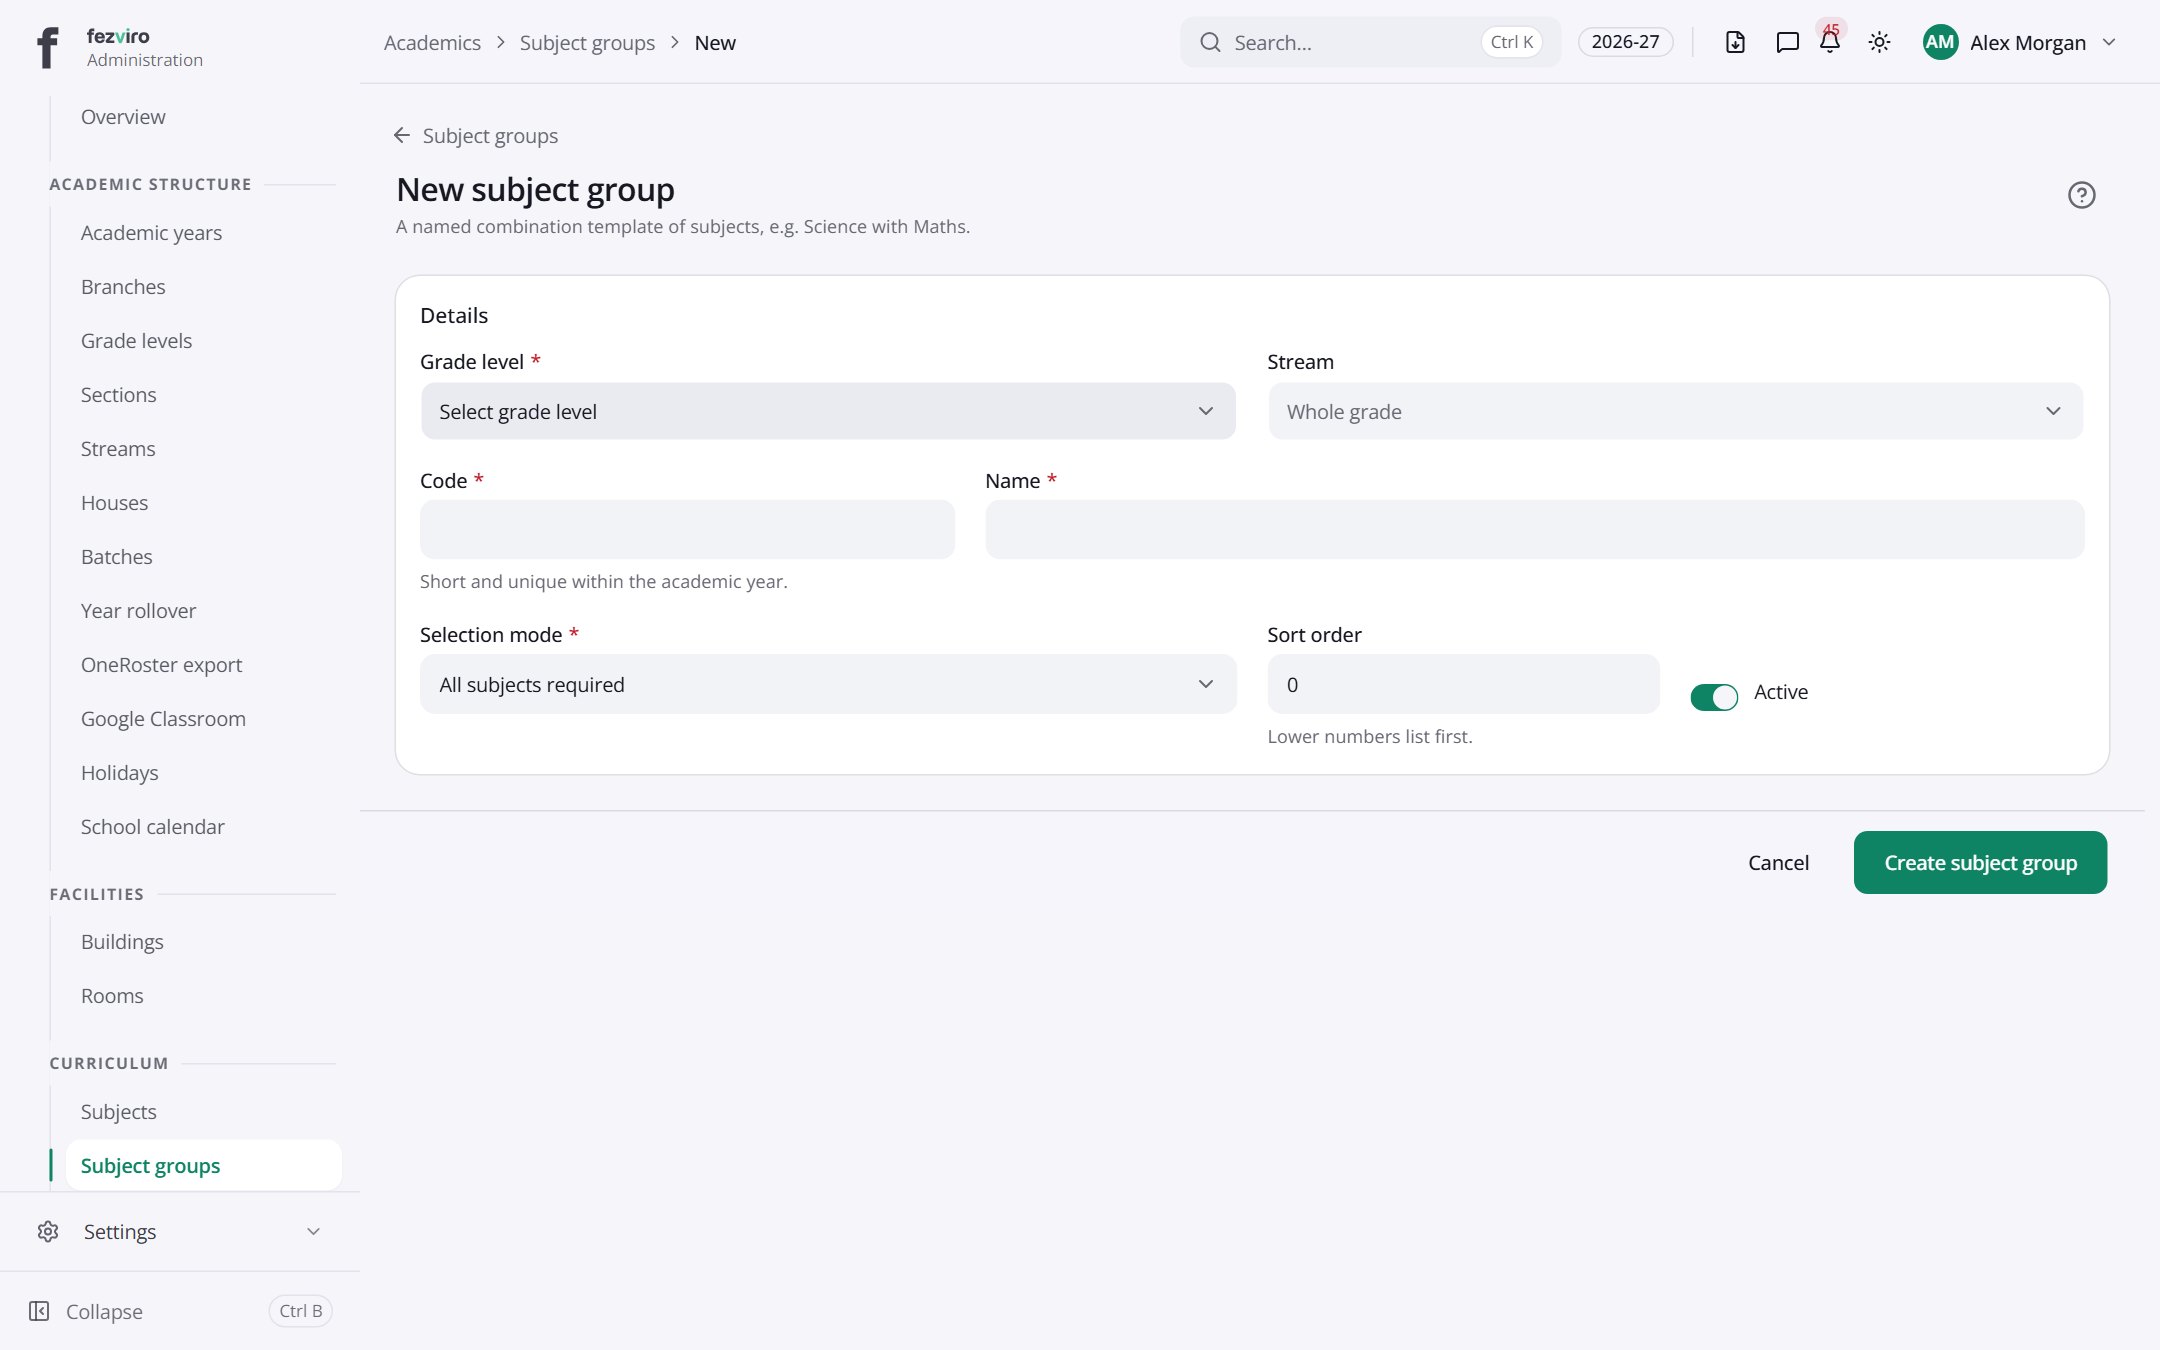Open Year rollover in sidebar
The height and width of the screenshot is (1350, 2160).
pyautogui.click(x=138, y=611)
